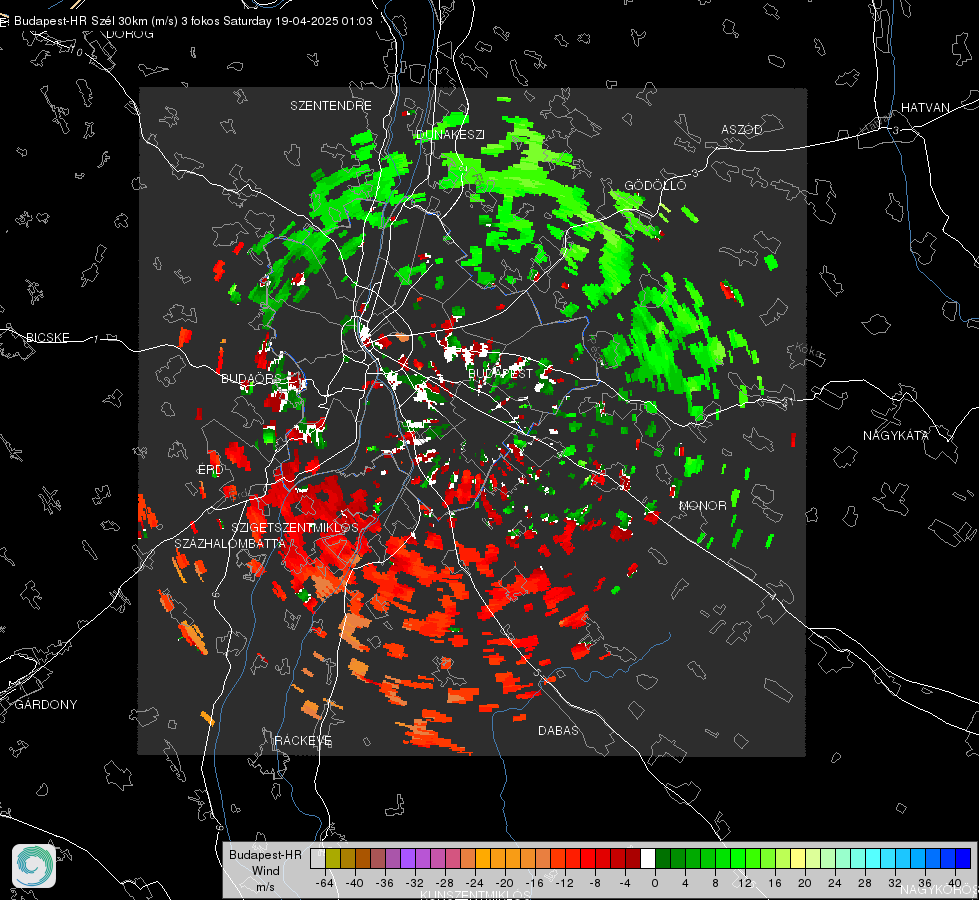Click the light gray swatch at the legend's left end
This screenshot has height=900, width=979.
click(318, 859)
